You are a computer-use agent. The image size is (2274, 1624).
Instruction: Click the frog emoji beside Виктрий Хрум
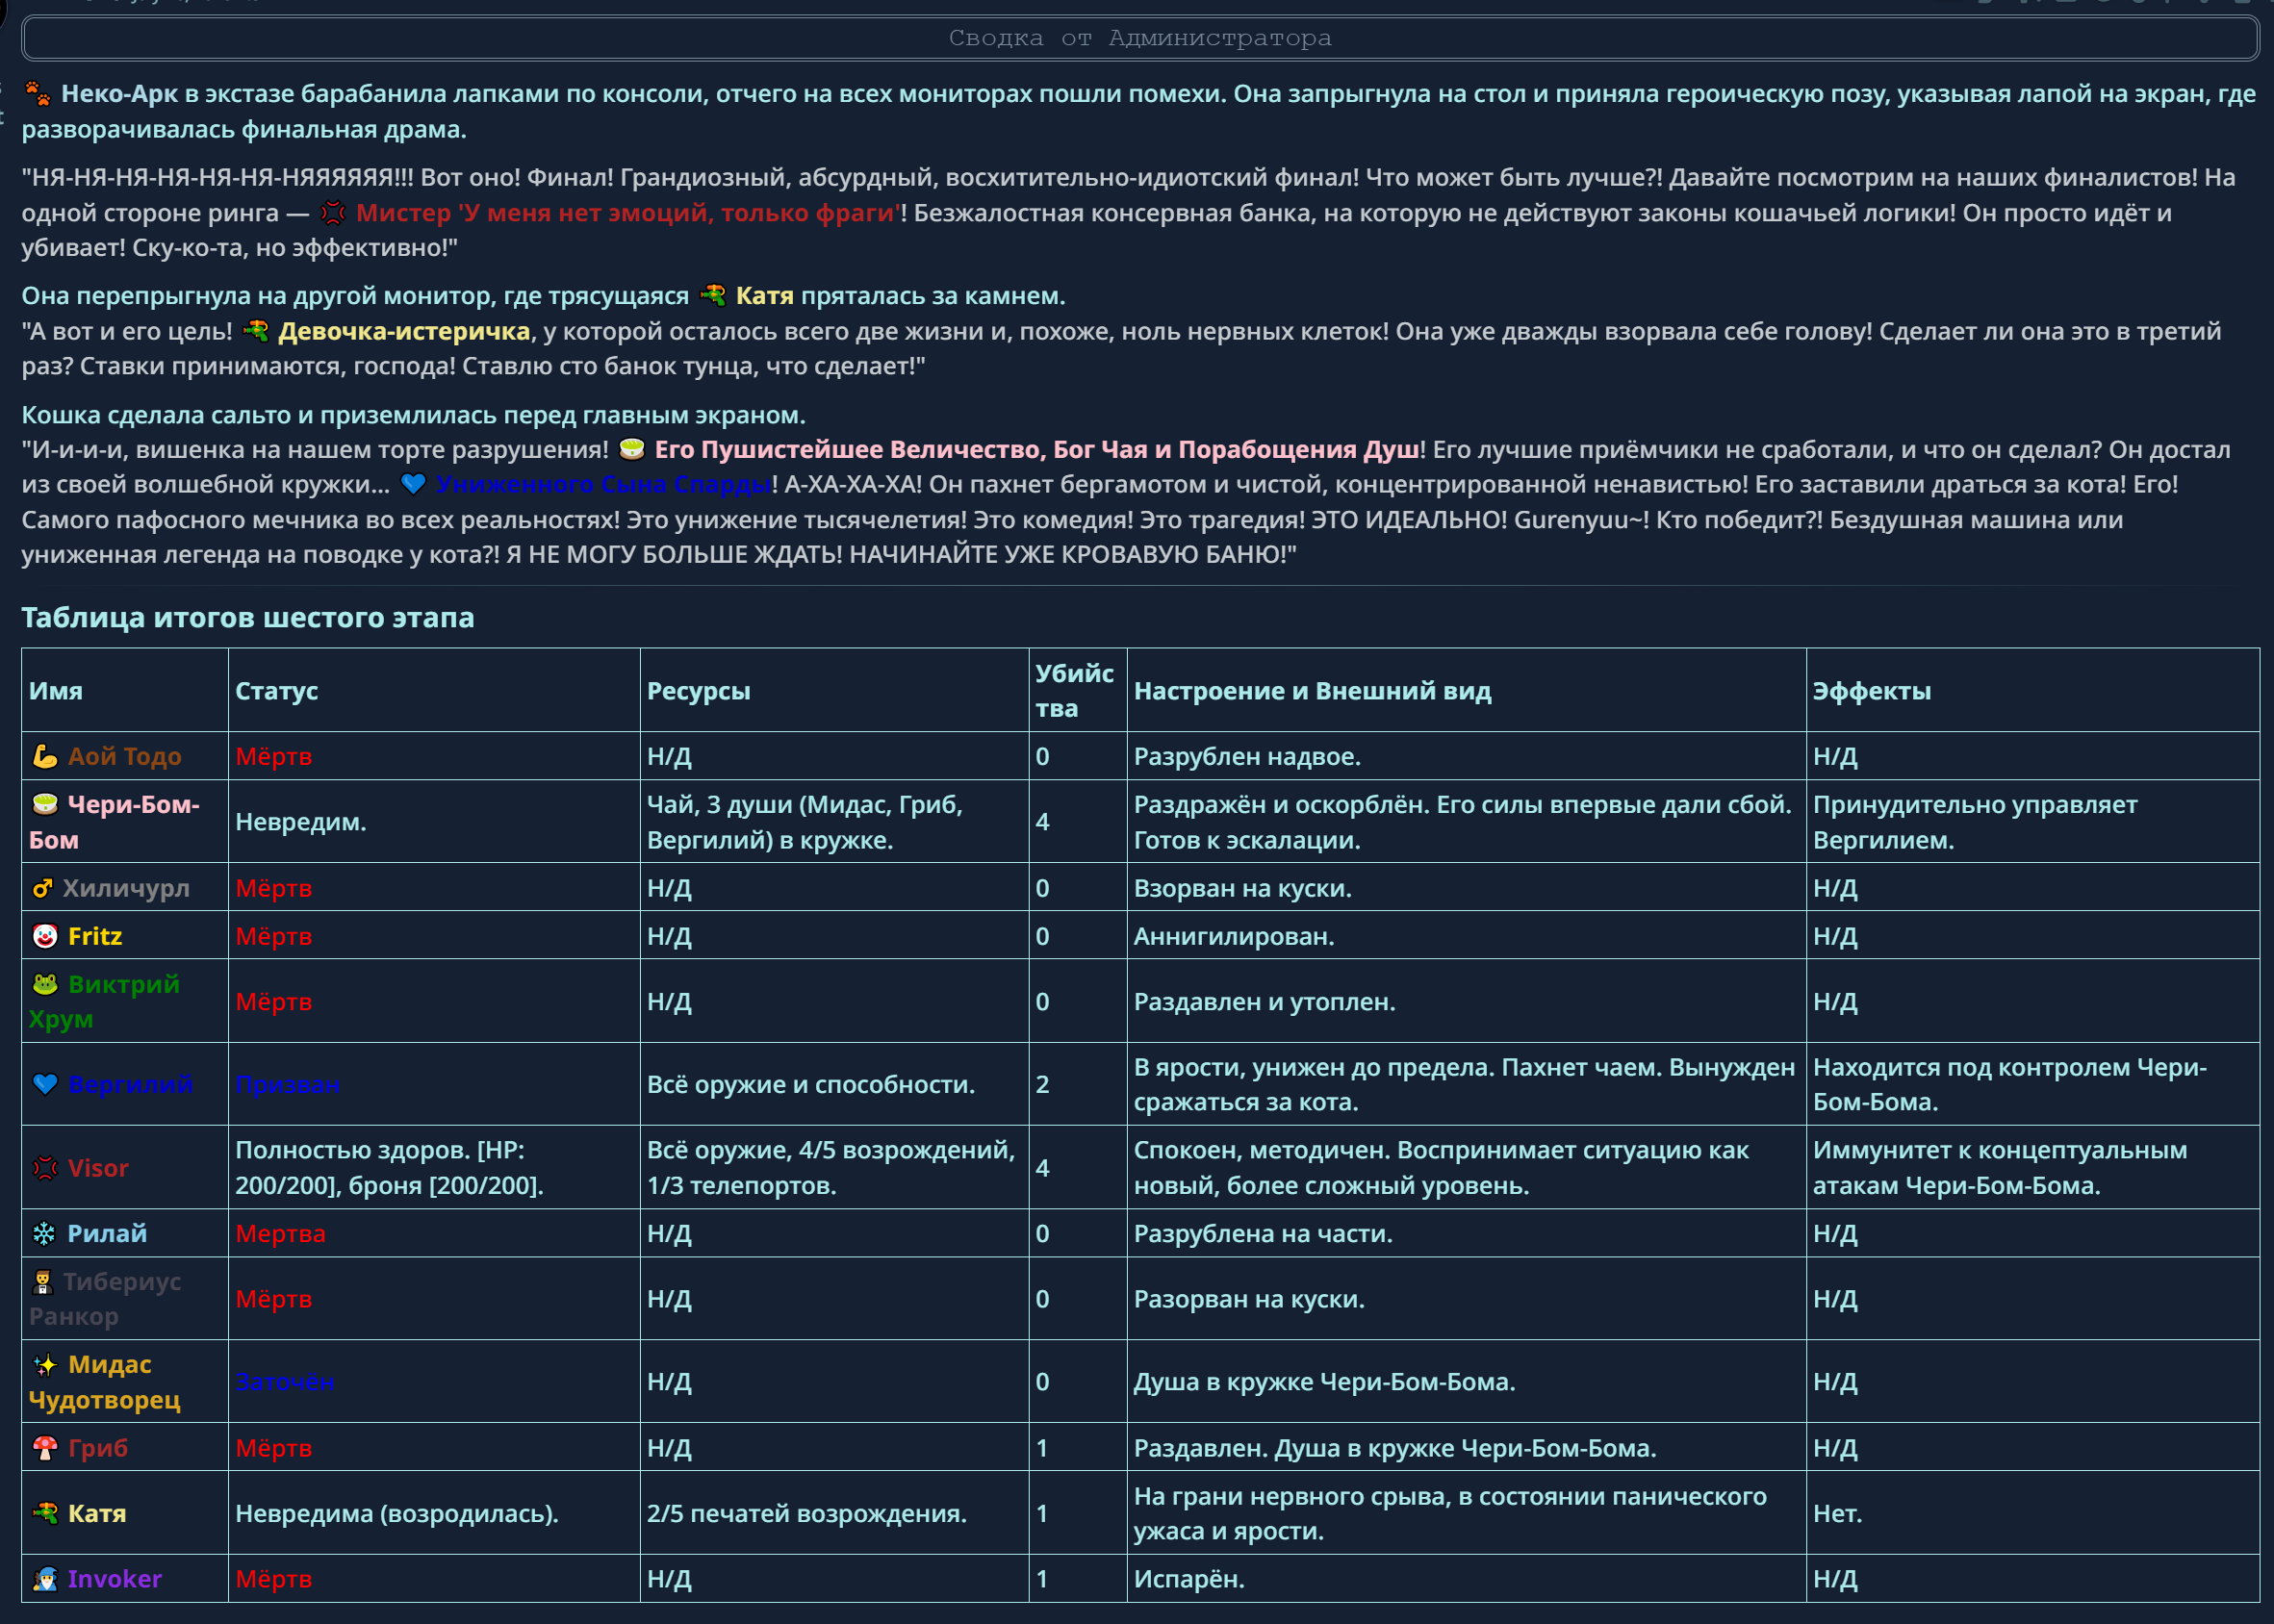[x=45, y=984]
